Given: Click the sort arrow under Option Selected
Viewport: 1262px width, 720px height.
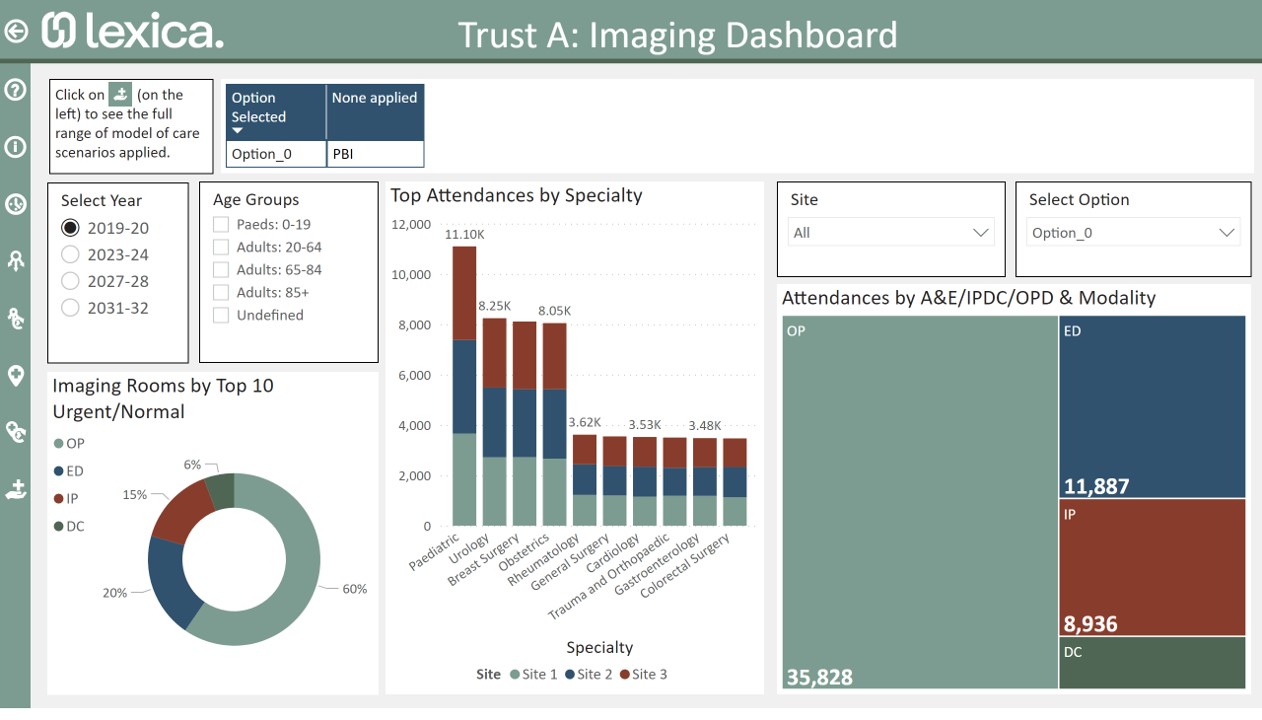Looking at the screenshot, I should click(238, 131).
